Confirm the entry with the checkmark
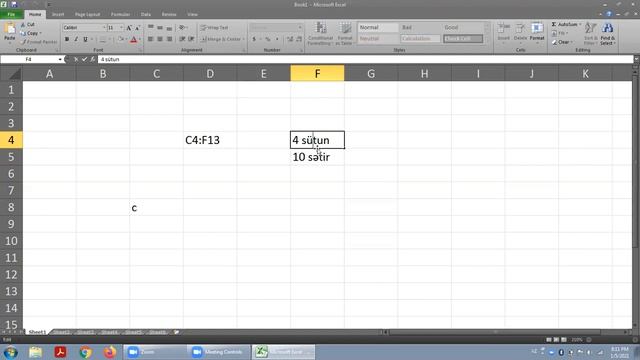Viewport: 640px width, 360px height. (84, 60)
